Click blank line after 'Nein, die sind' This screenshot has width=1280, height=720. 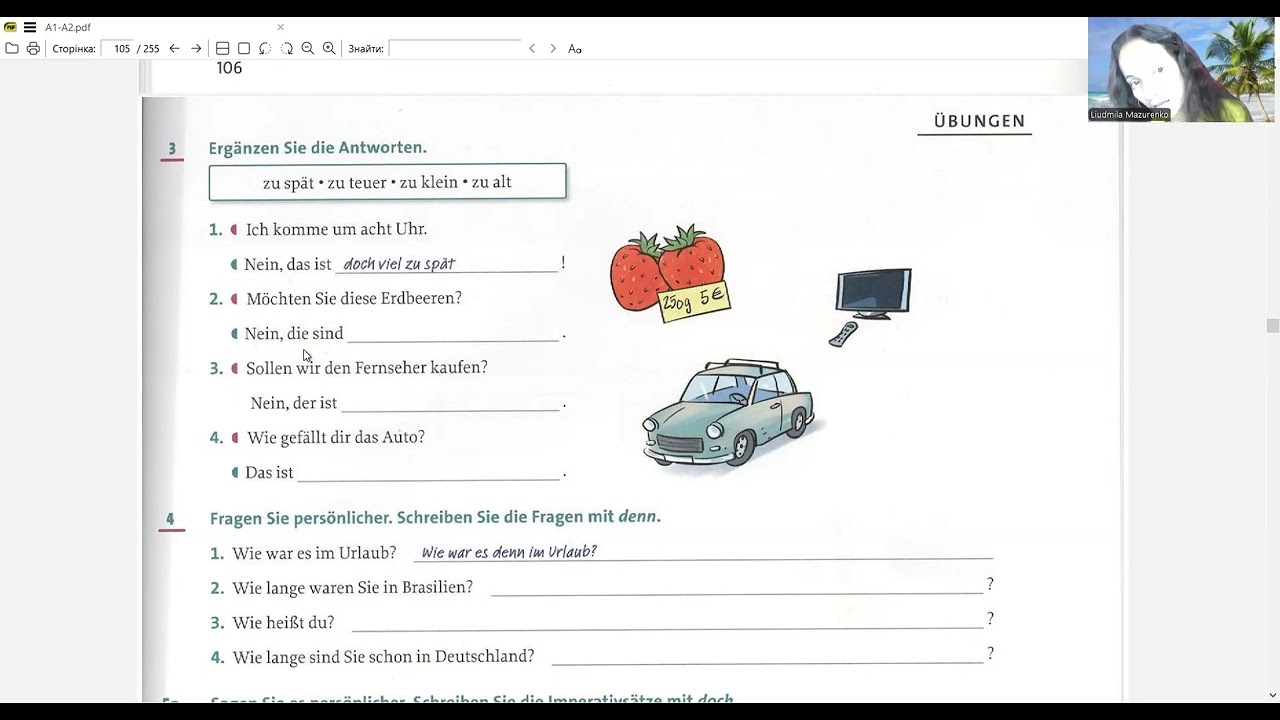[x=453, y=334]
